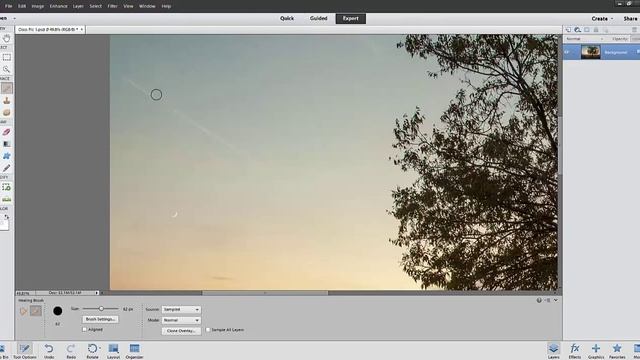Viewport: 640px width, 360px height.
Task: Enable Sample All Layers checkbox
Action: [208, 329]
